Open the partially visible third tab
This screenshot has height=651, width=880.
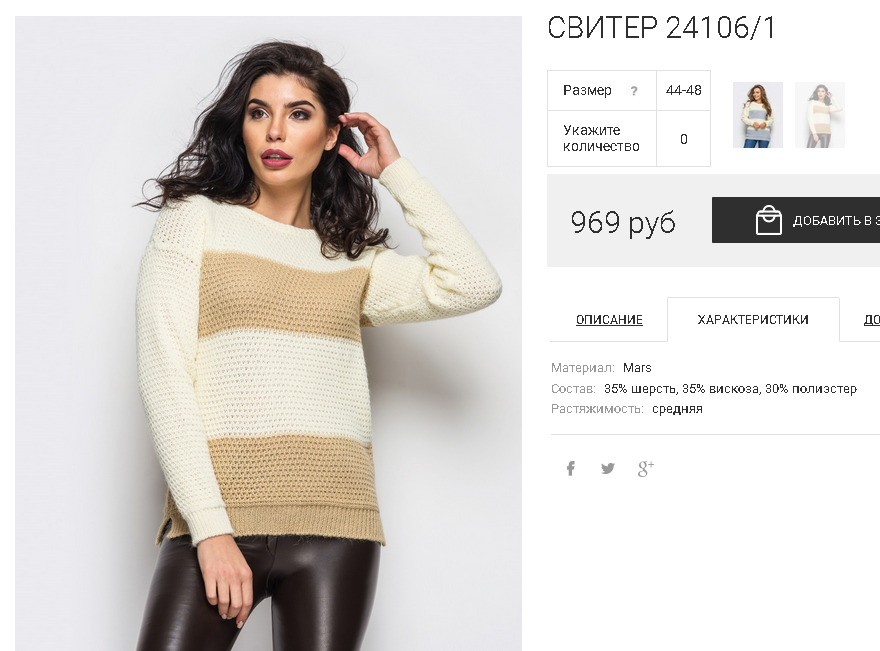870,319
